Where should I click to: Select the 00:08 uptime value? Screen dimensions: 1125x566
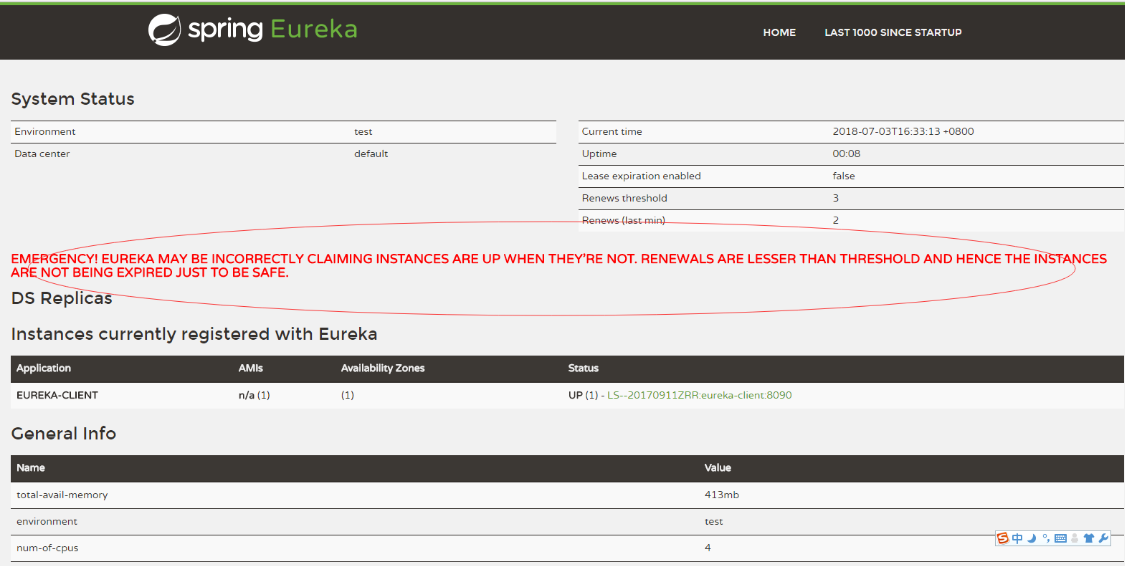point(847,154)
